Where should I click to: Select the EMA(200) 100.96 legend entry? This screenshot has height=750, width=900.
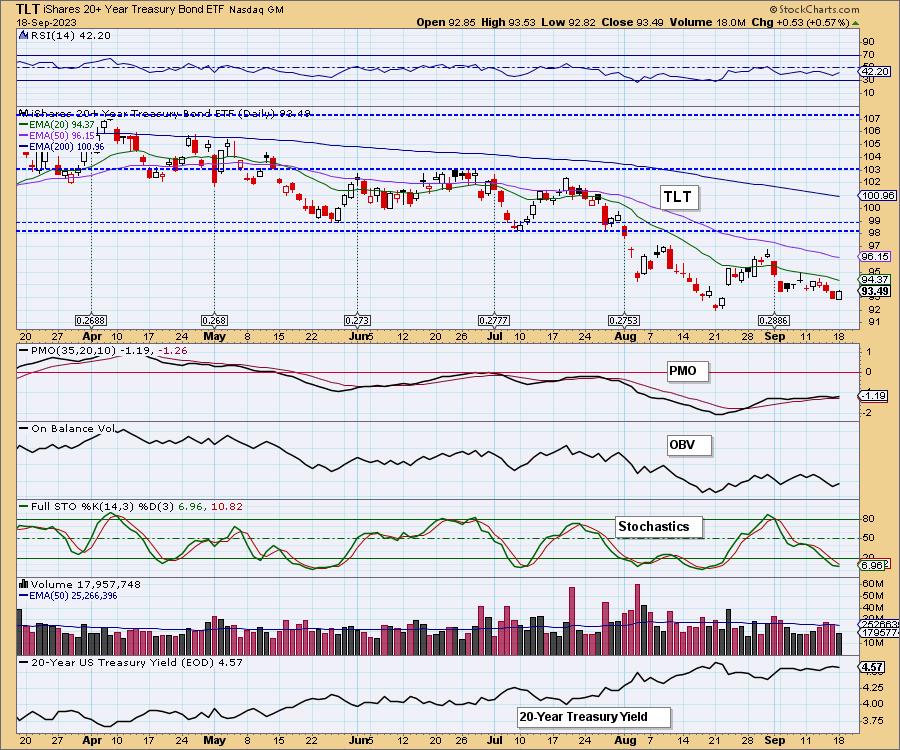pyautogui.click(x=63, y=146)
